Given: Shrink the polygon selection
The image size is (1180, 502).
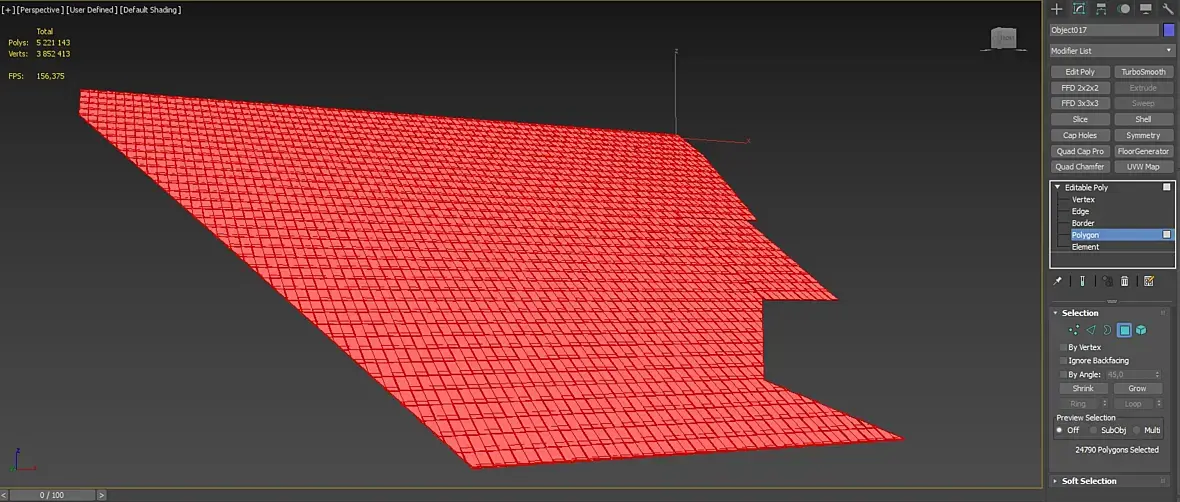Looking at the screenshot, I should point(1083,388).
